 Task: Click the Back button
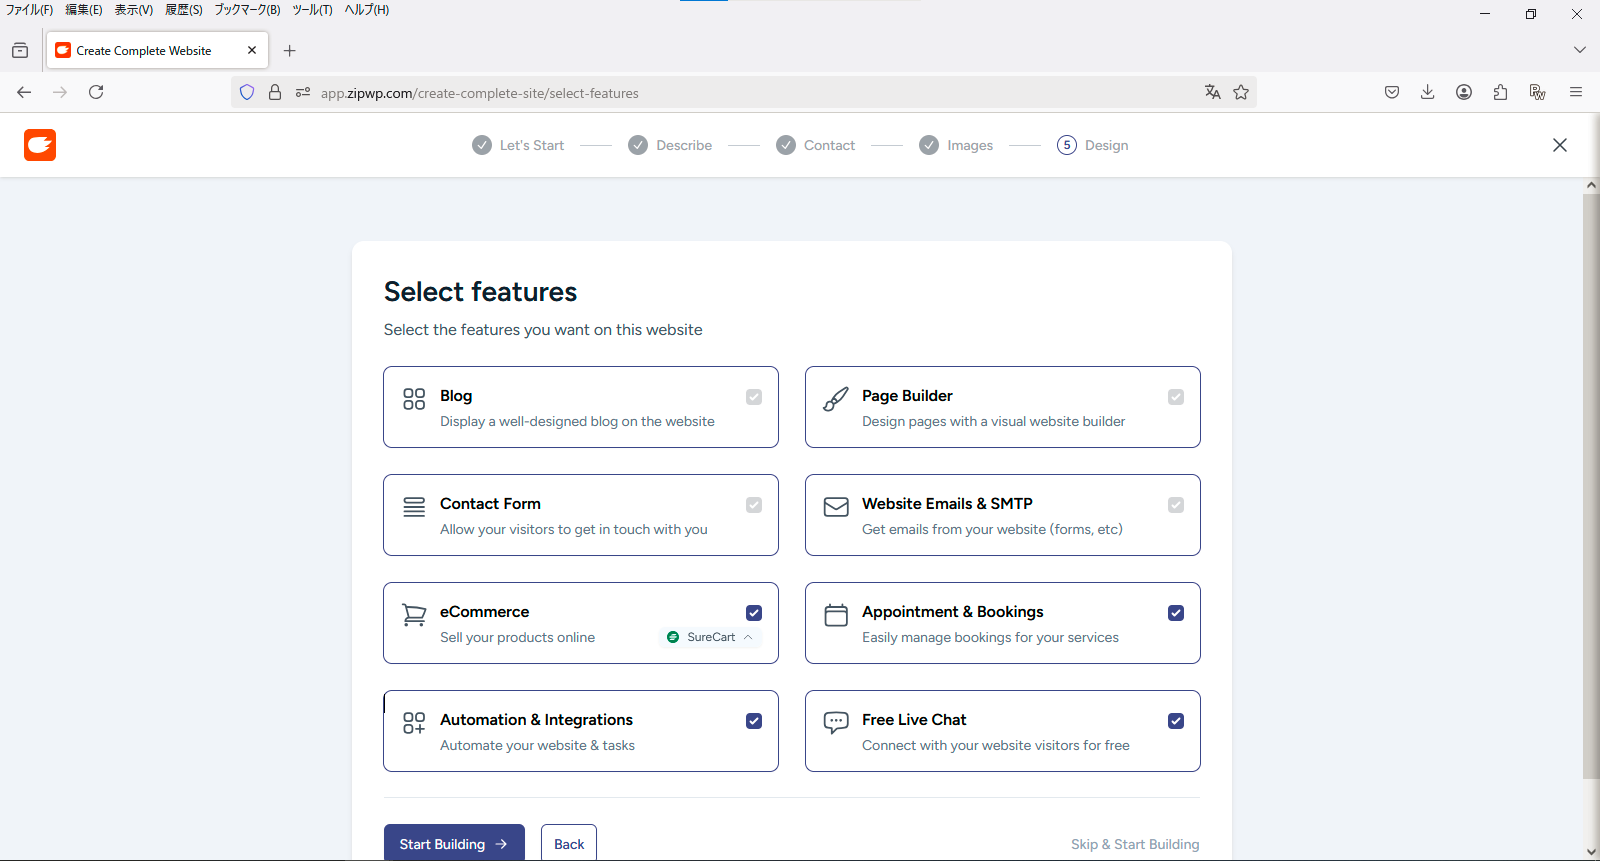(x=569, y=843)
